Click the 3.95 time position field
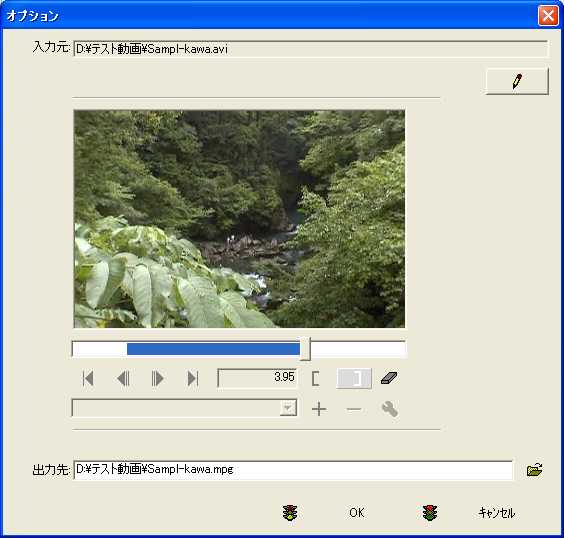 (258, 378)
